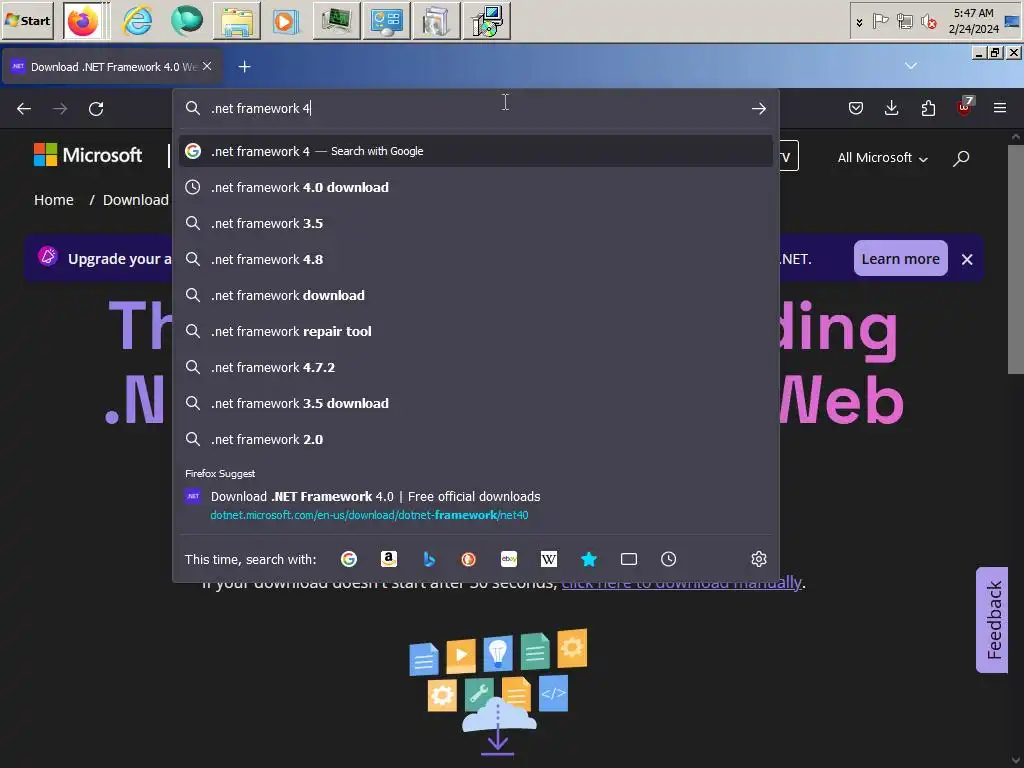This screenshot has height=768, width=1024.
Task: Choose suggestion '.net framework 2.0'
Action: click(475, 439)
